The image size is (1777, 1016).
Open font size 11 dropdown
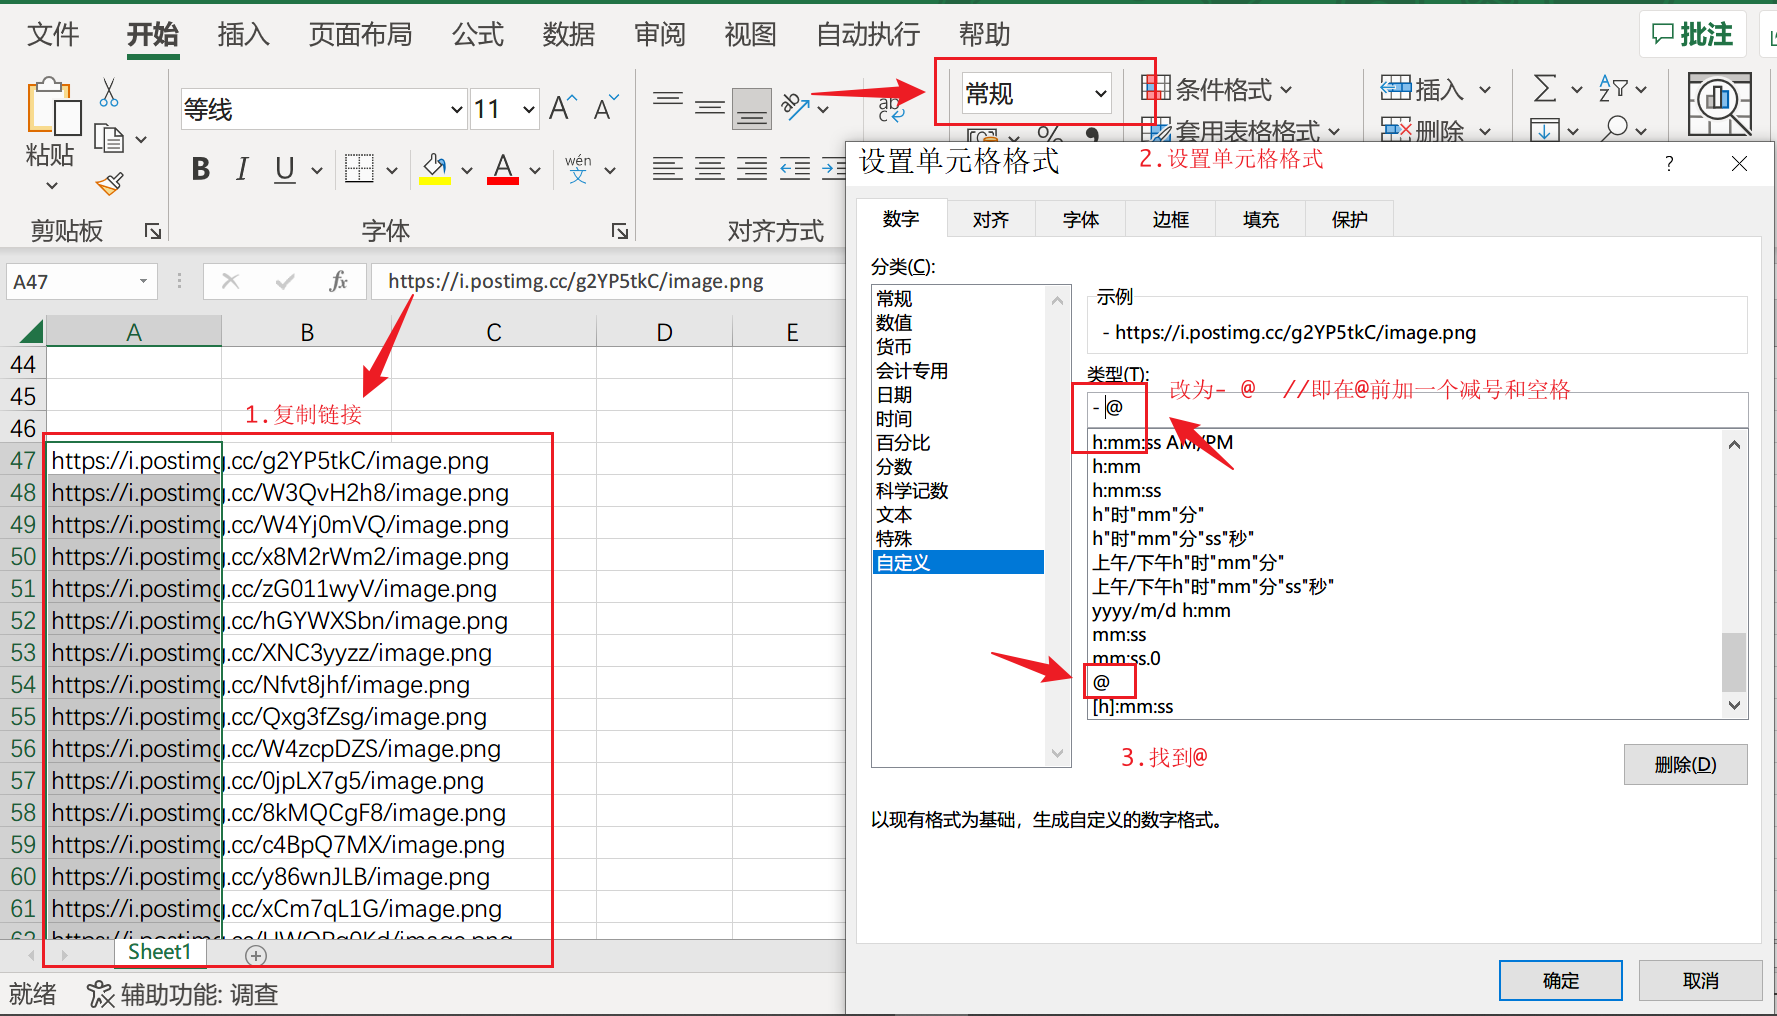(x=529, y=109)
